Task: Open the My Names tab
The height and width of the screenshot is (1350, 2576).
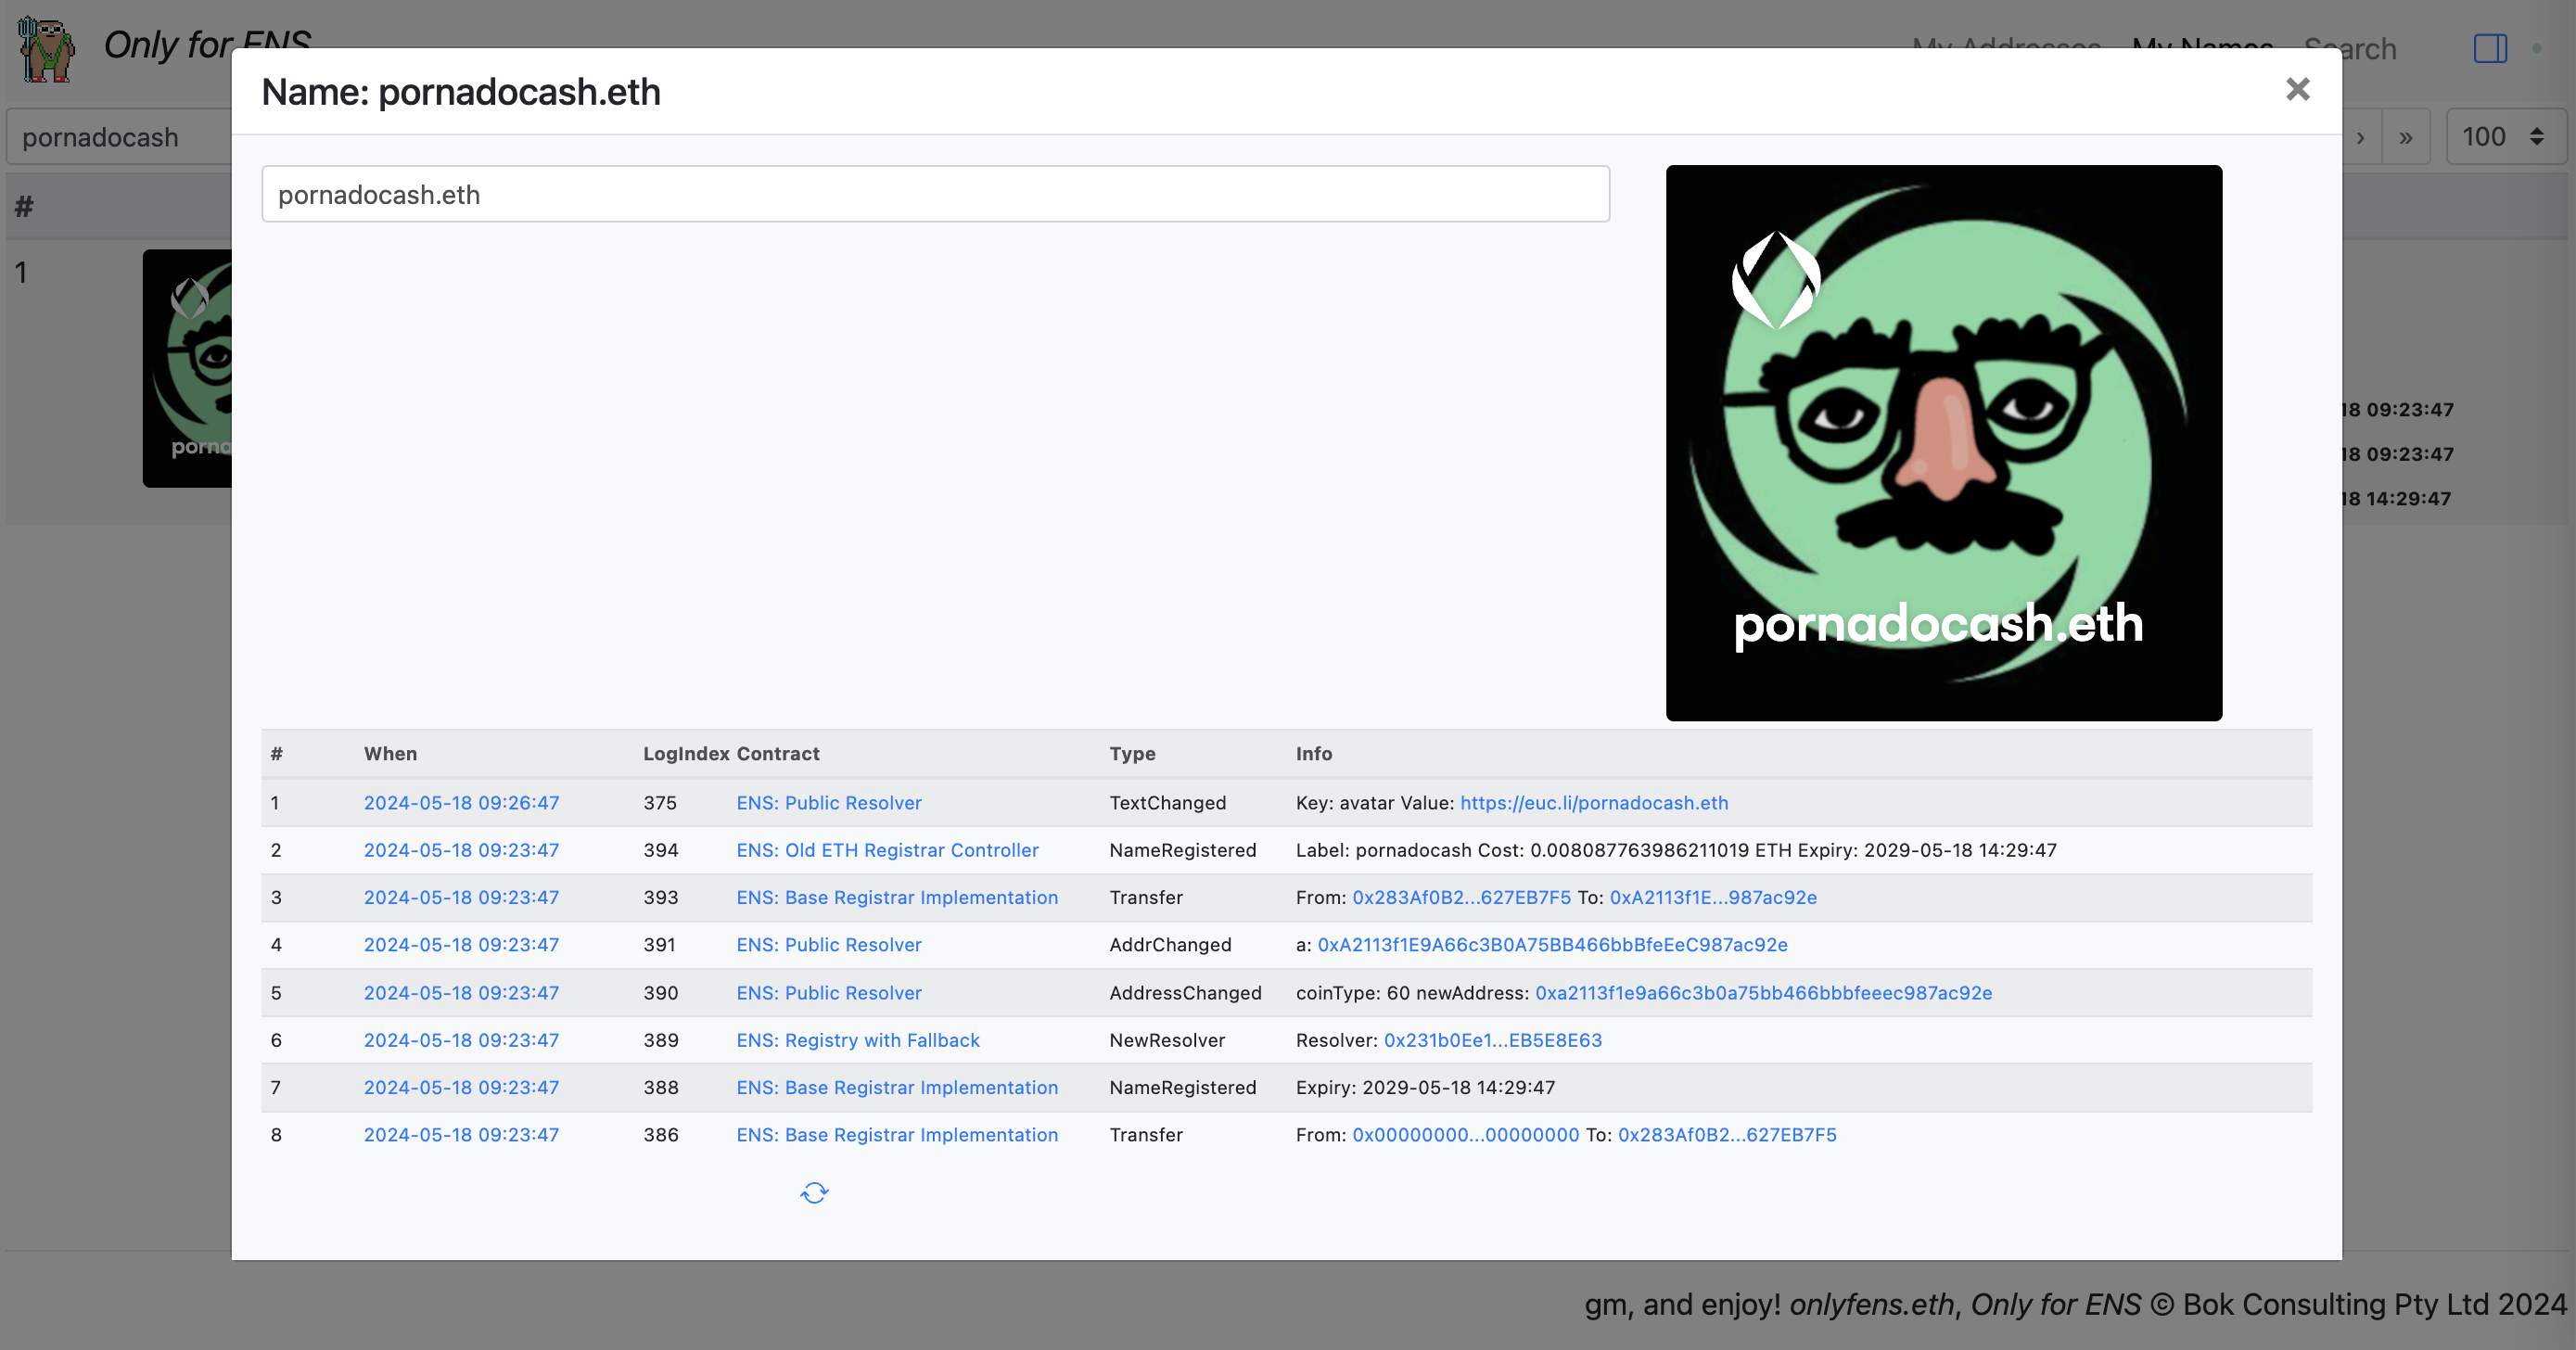Action: [2202, 40]
